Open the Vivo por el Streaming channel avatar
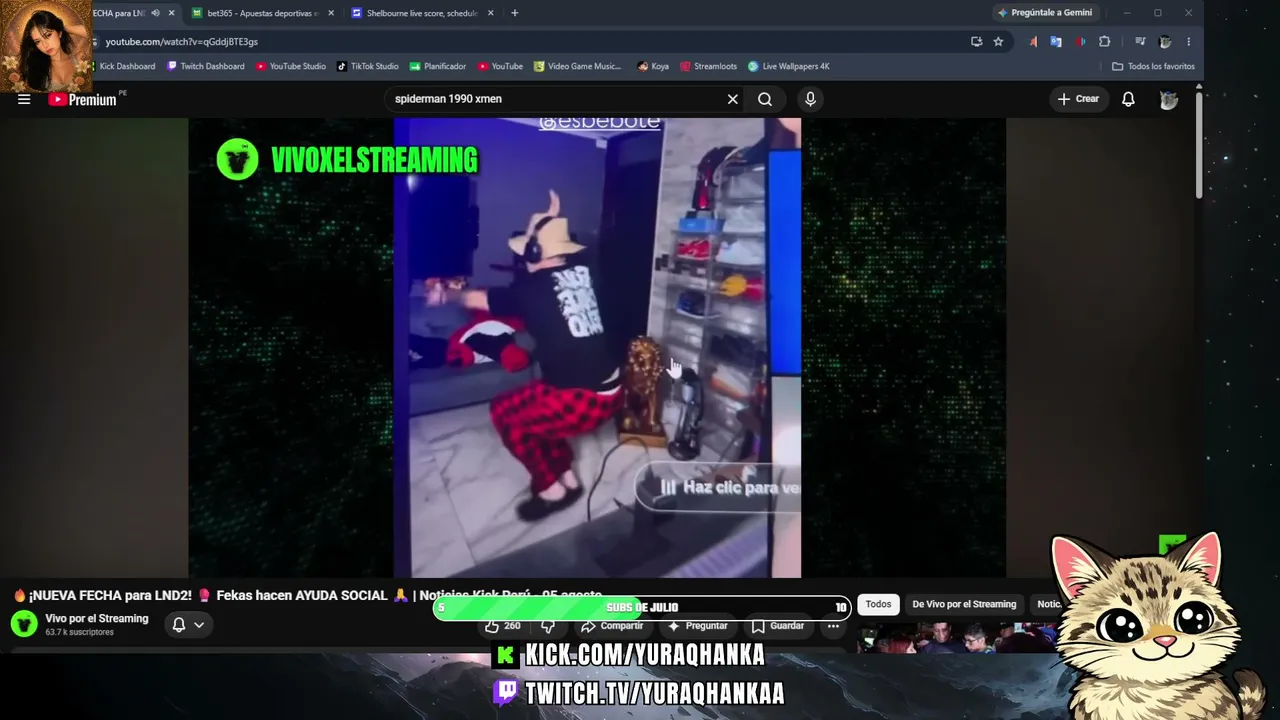This screenshot has width=1280, height=720. [x=24, y=624]
